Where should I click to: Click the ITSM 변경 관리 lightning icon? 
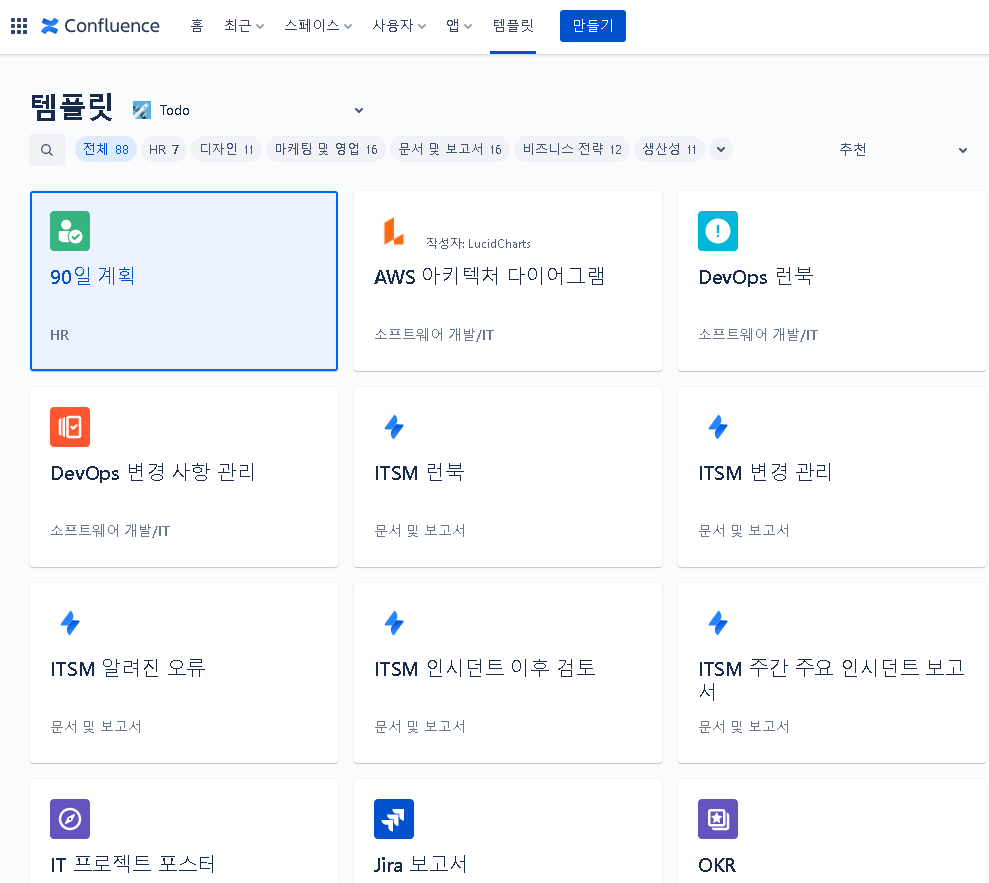tap(718, 427)
